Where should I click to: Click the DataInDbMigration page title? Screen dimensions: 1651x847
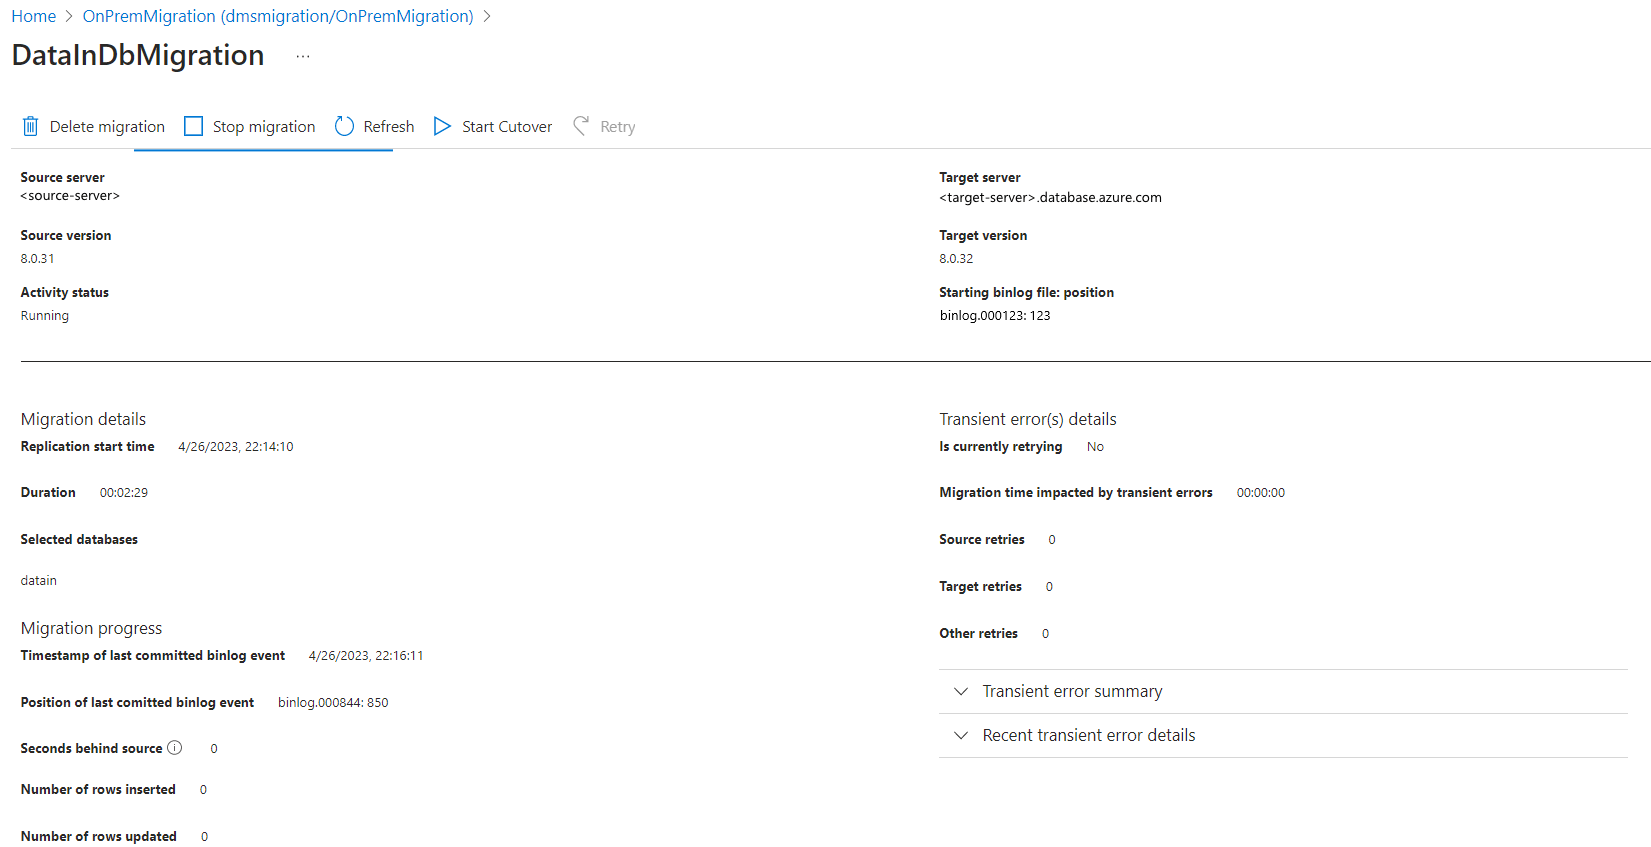[x=138, y=56]
